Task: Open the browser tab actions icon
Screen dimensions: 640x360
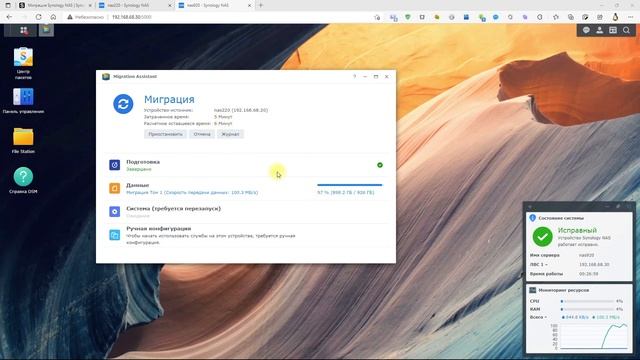Action: click(8, 5)
